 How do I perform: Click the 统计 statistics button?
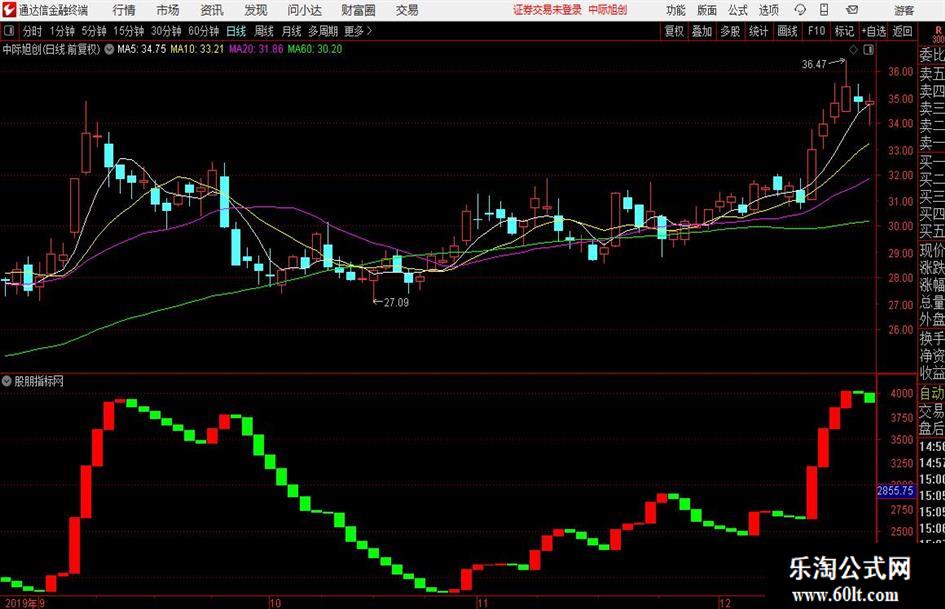pyautogui.click(x=758, y=31)
